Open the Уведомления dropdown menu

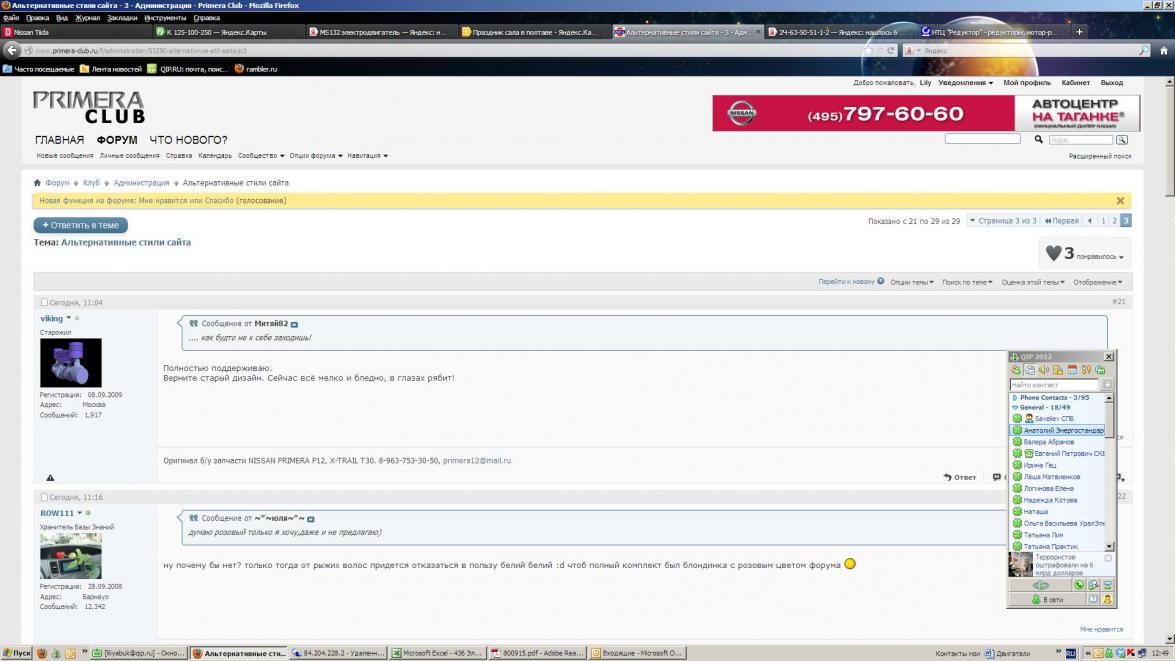tap(965, 83)
